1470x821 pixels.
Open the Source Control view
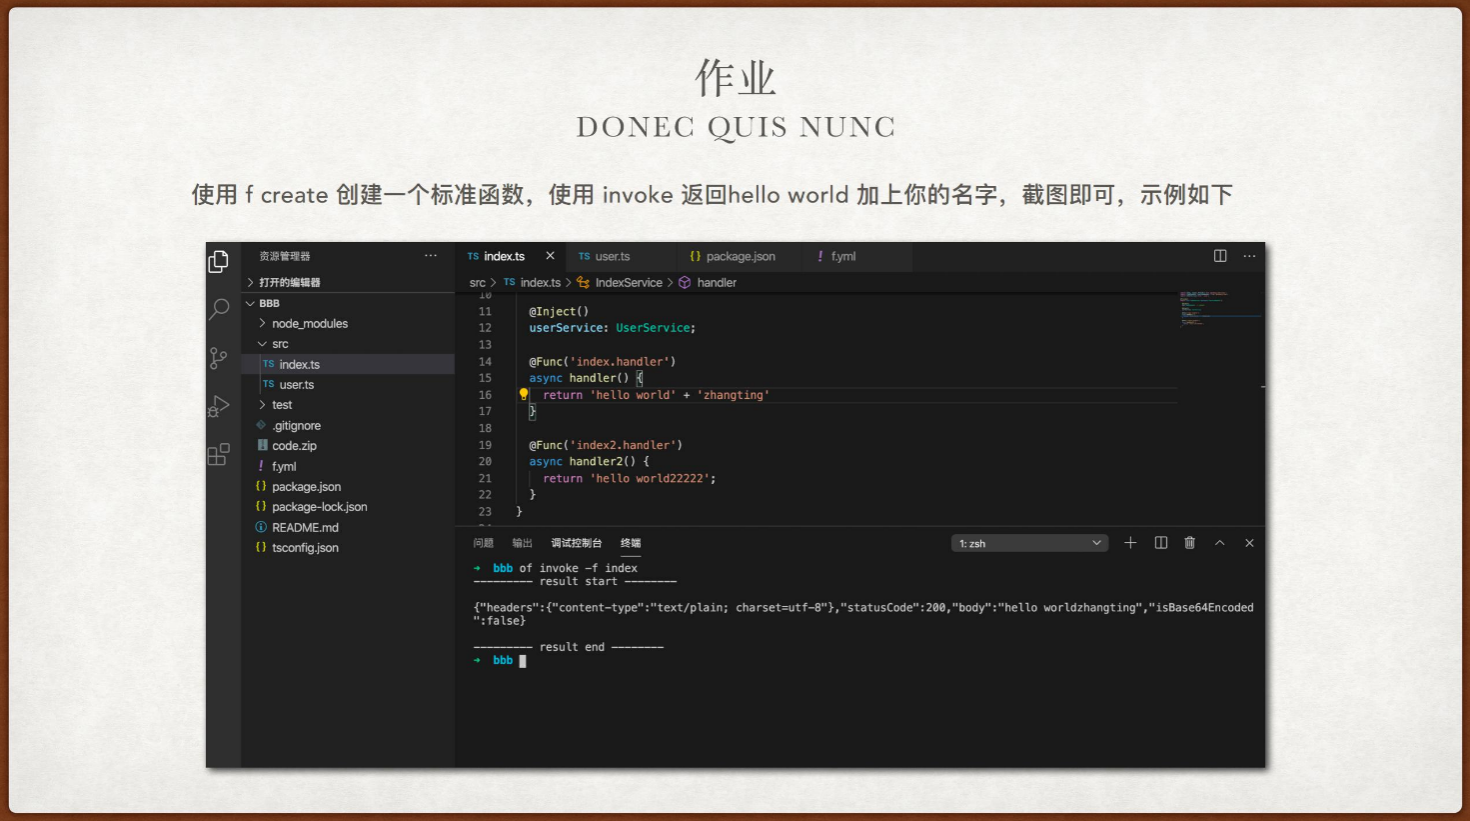(x=218, y=358)
